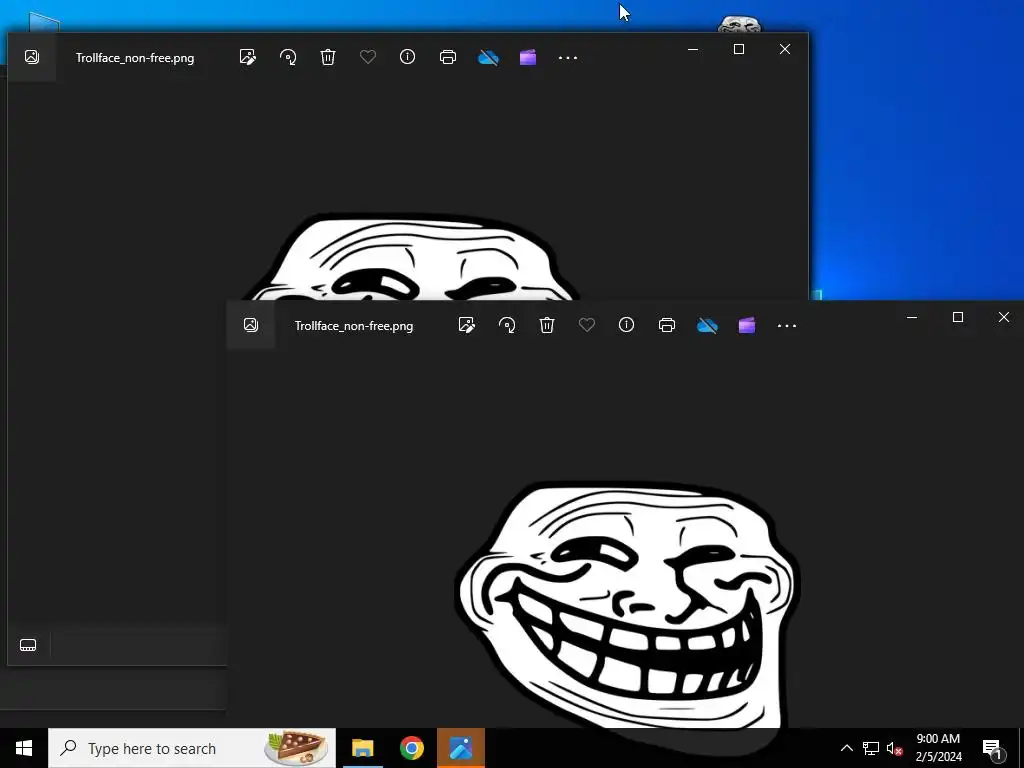This screenshot has width=1024, height=768.
Task: Open the OneDrive icon in the front Photos window
Action: 707,325
